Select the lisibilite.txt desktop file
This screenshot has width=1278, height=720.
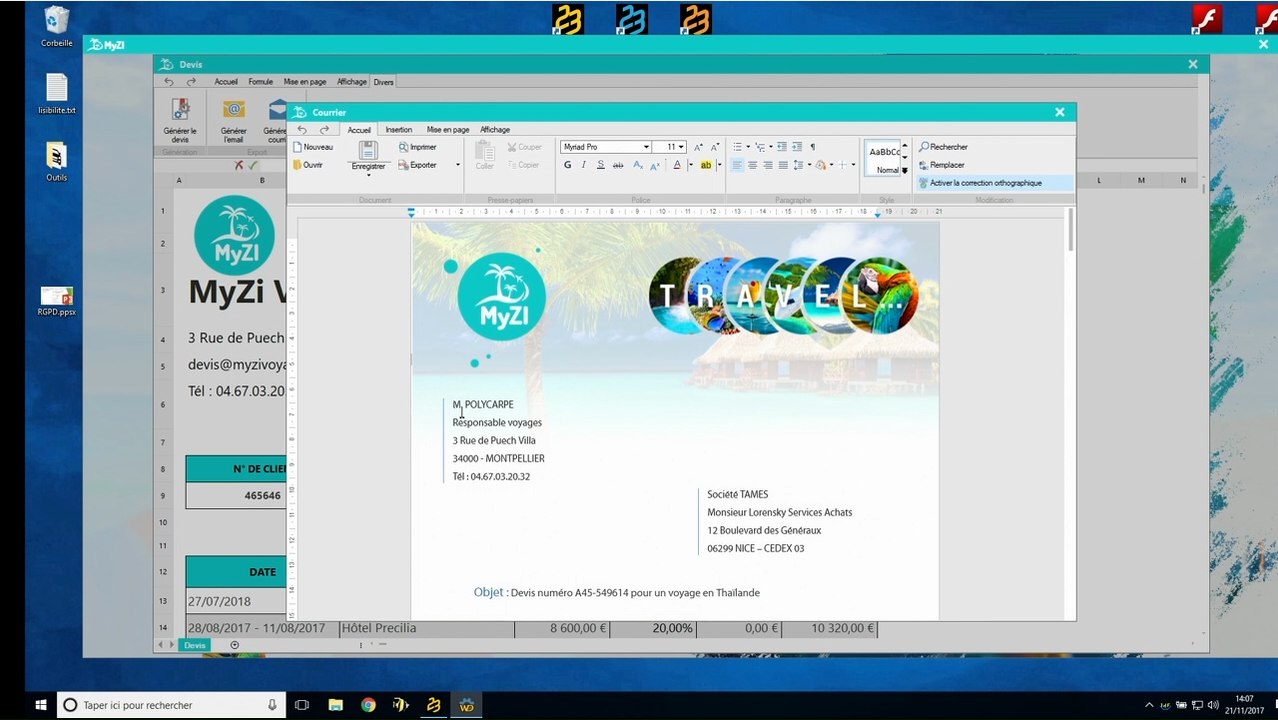pos(57,94)
